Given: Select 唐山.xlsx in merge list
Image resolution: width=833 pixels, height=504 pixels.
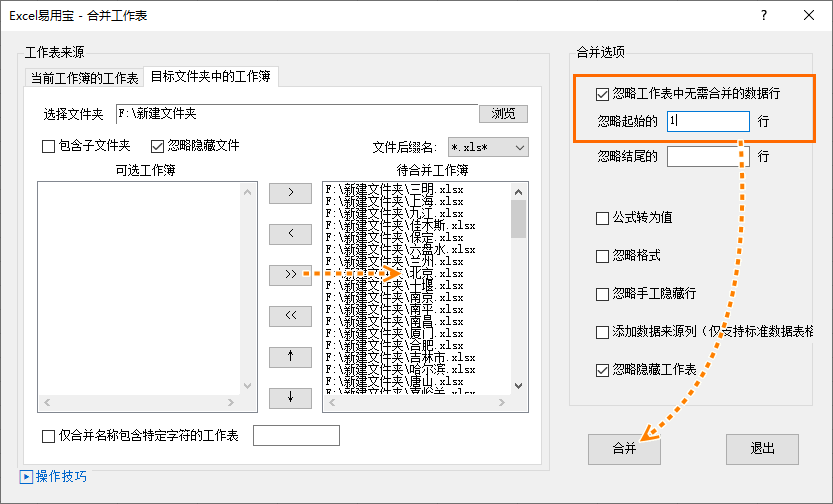Looking at the screenshot, I should pos(394,381).
